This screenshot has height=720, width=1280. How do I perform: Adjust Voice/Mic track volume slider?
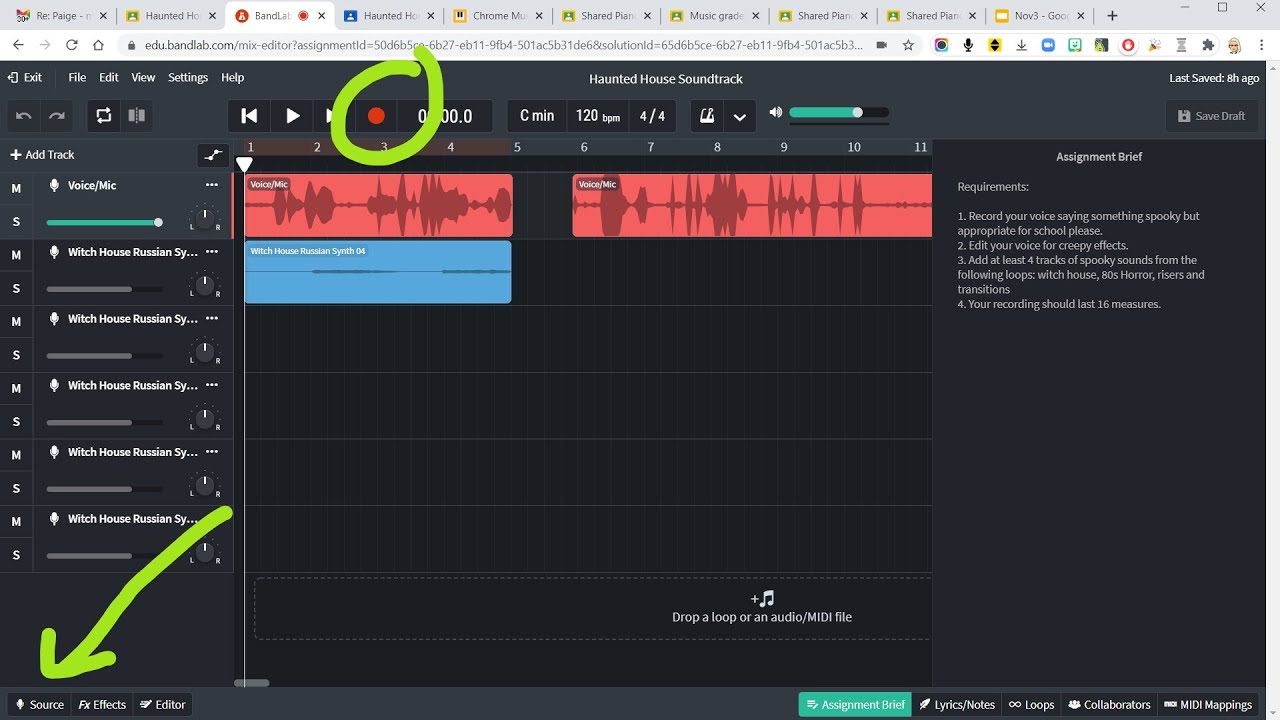click(x=104, y=222)
